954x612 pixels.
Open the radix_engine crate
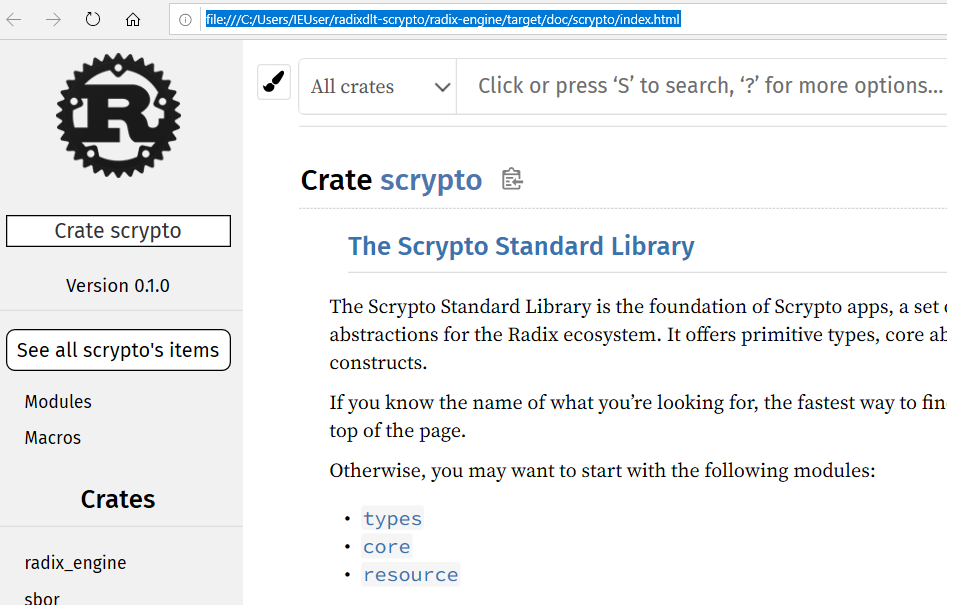pyautogui.click(x=76, y=563)
